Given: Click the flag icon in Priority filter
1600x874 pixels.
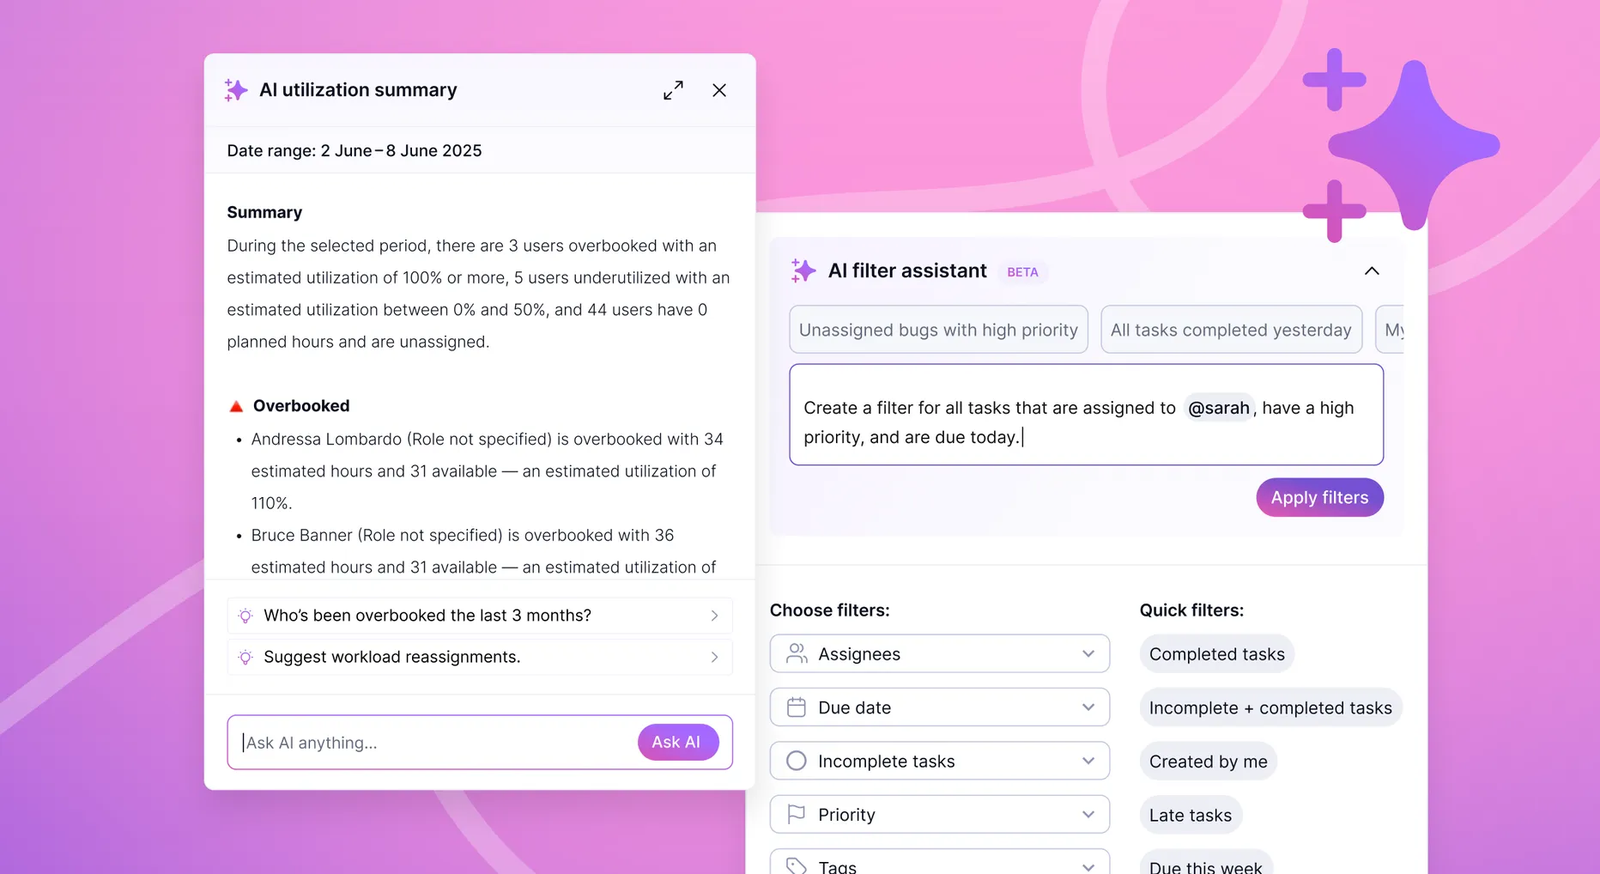Looking at the screenshot, I should pos(797,815).
